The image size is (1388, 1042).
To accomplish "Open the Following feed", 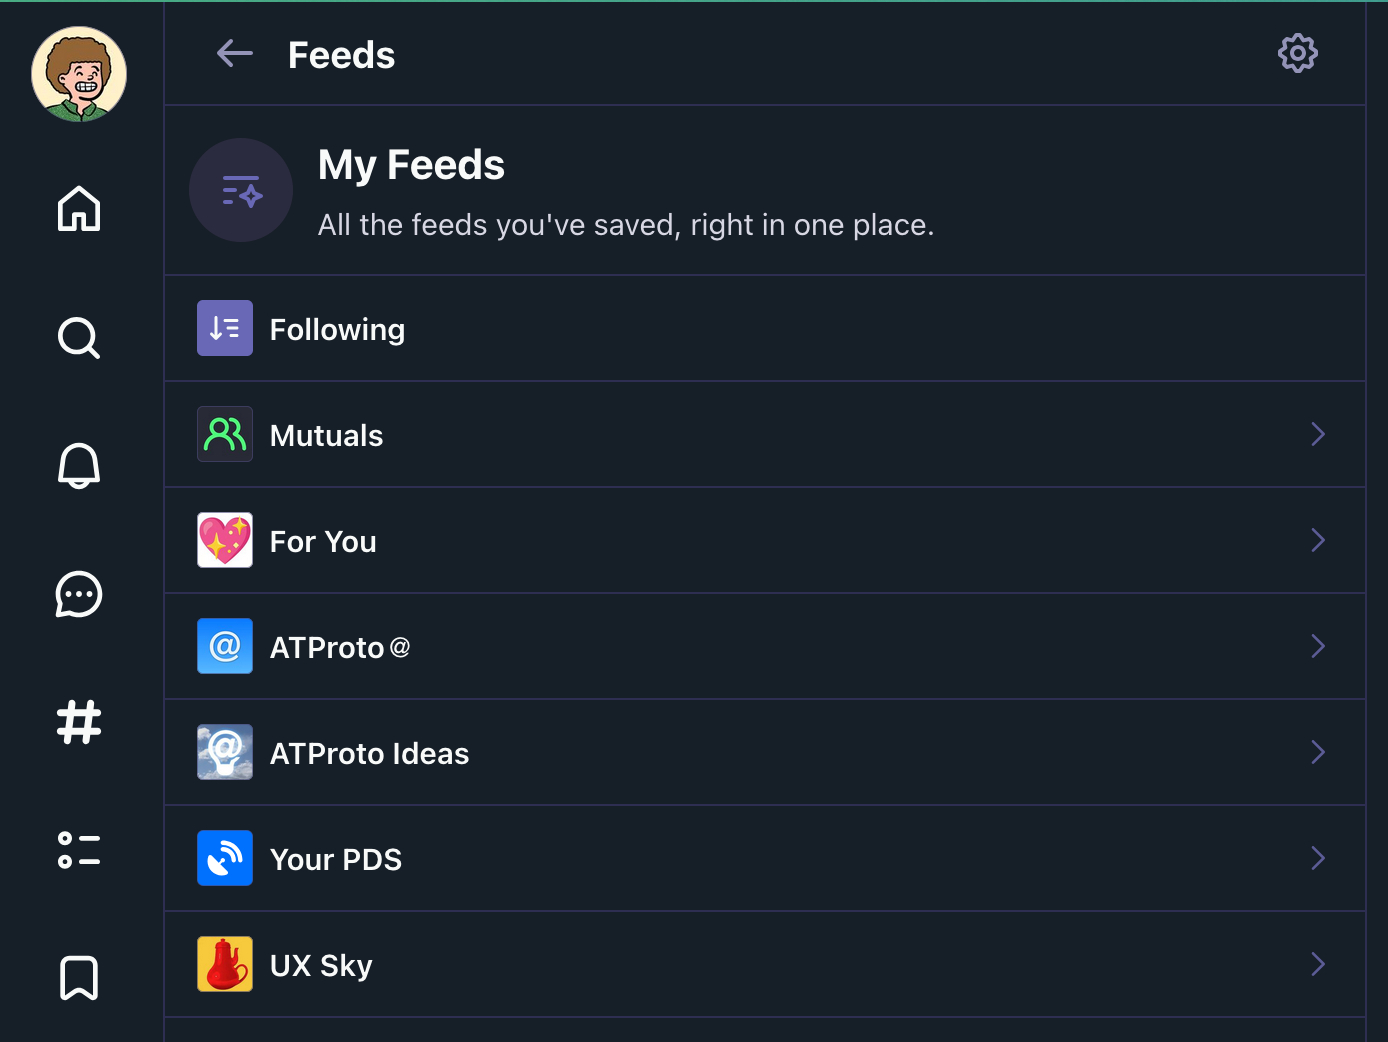I will point(337,330).
